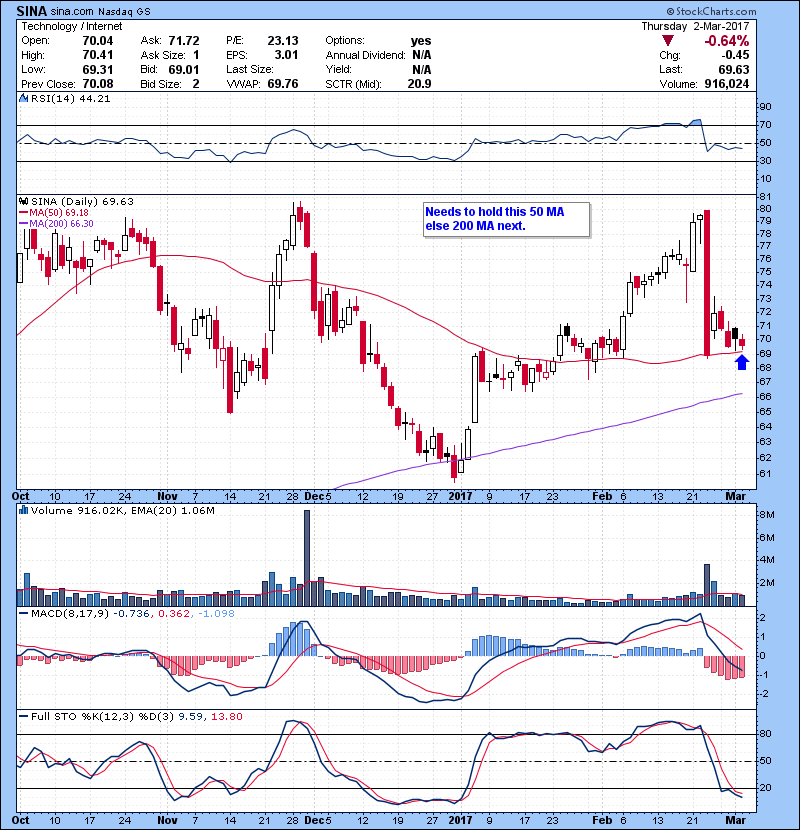Select the SINA ticker symbol in the header

click(x=32, y=11)
